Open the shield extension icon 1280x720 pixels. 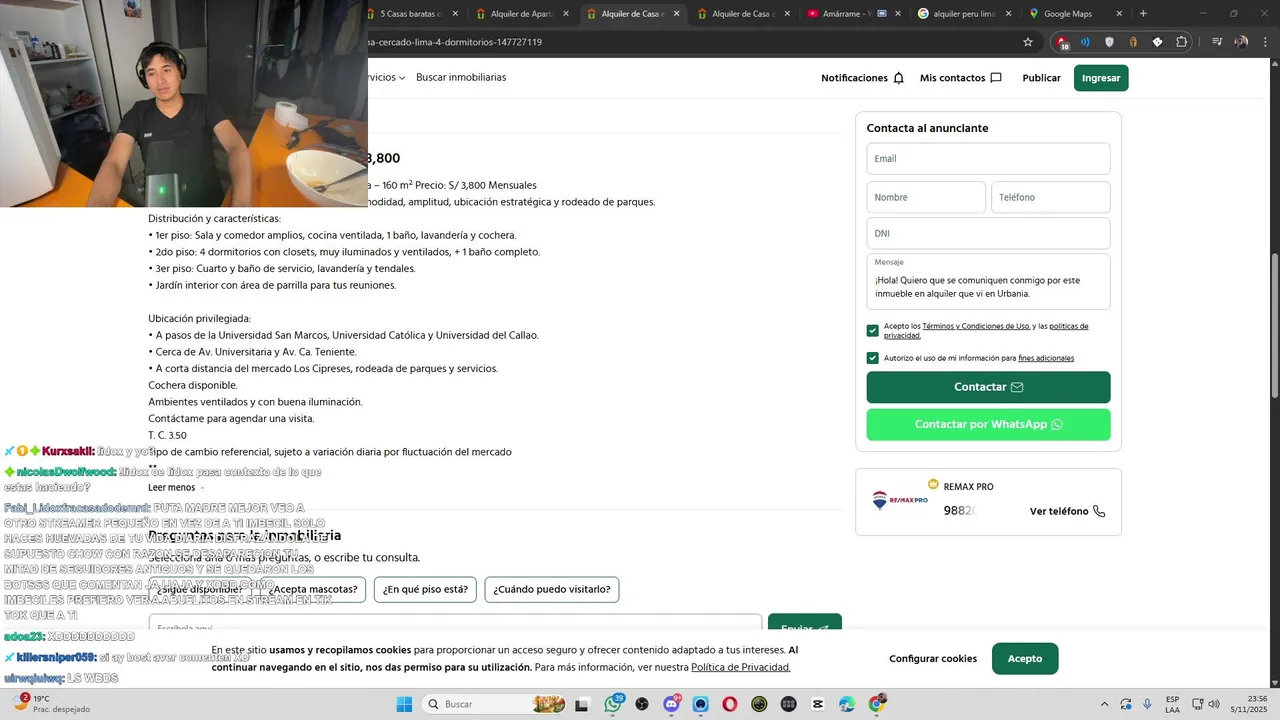pos(1109,42)
